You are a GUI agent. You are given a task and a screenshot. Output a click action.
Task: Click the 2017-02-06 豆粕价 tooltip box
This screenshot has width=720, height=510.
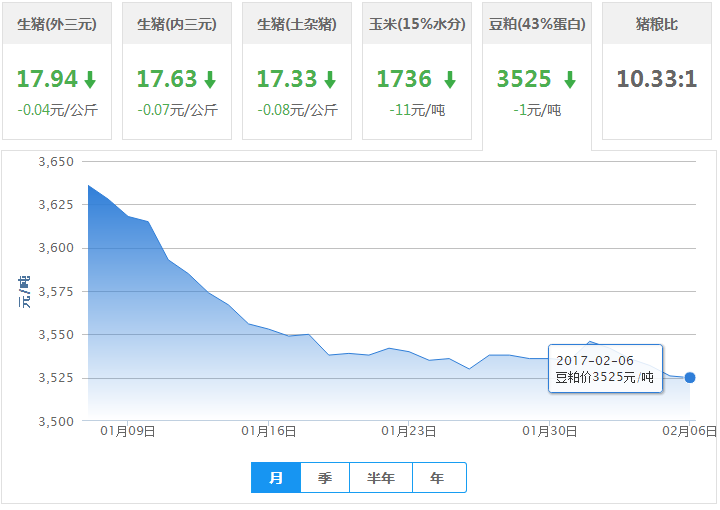coord(605,369)
